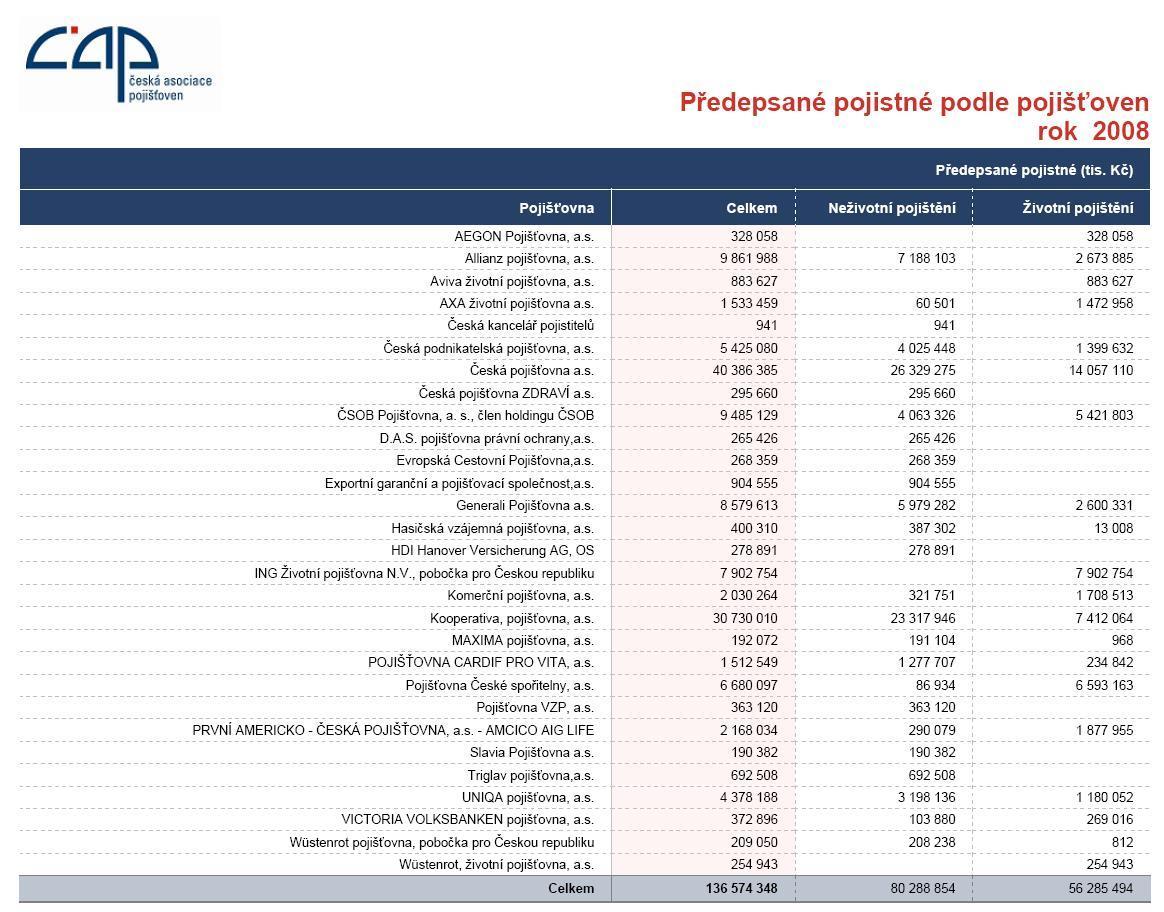Select 'MAXIMA pojišťovna, a.s.' row name
The image size is (1164, 912).
523,640
